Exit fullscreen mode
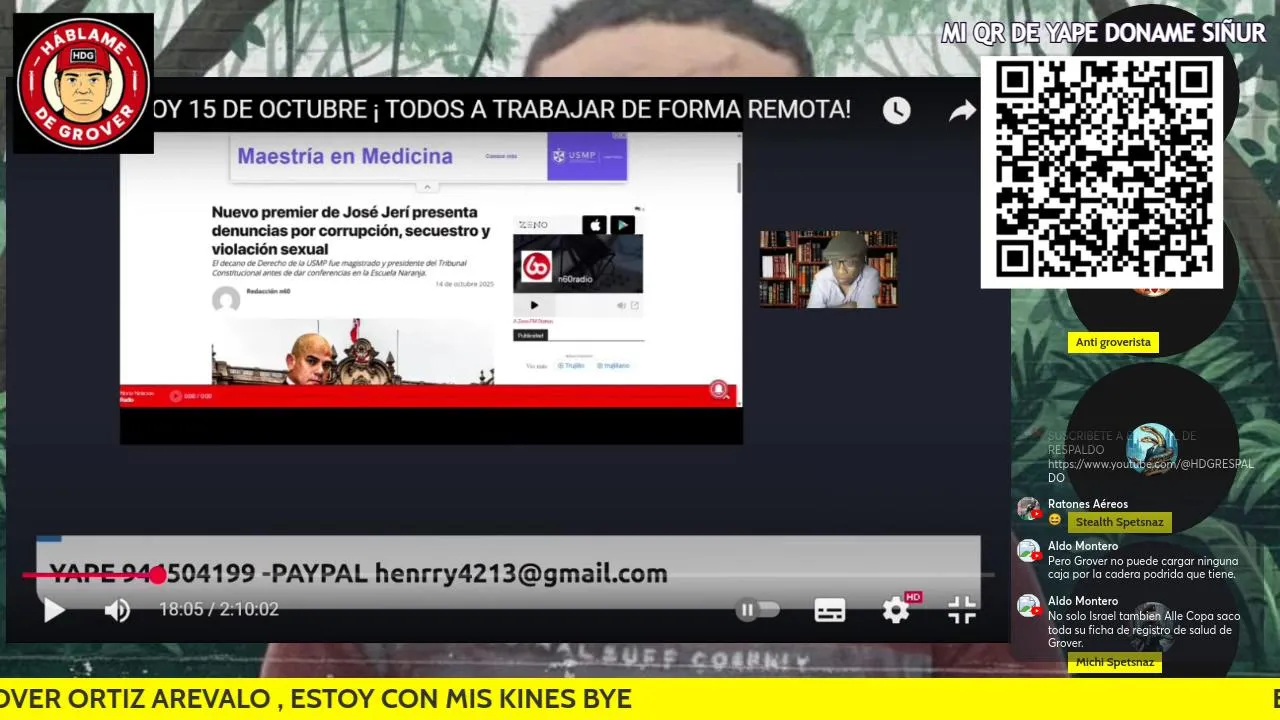 [x=961, y=610]
